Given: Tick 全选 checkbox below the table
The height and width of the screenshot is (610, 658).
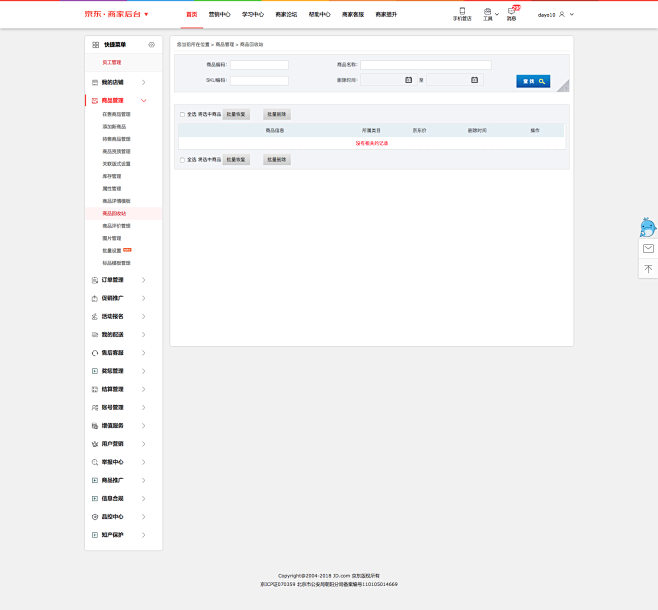Looking at the screenshot, I should [x=182, y=160].
